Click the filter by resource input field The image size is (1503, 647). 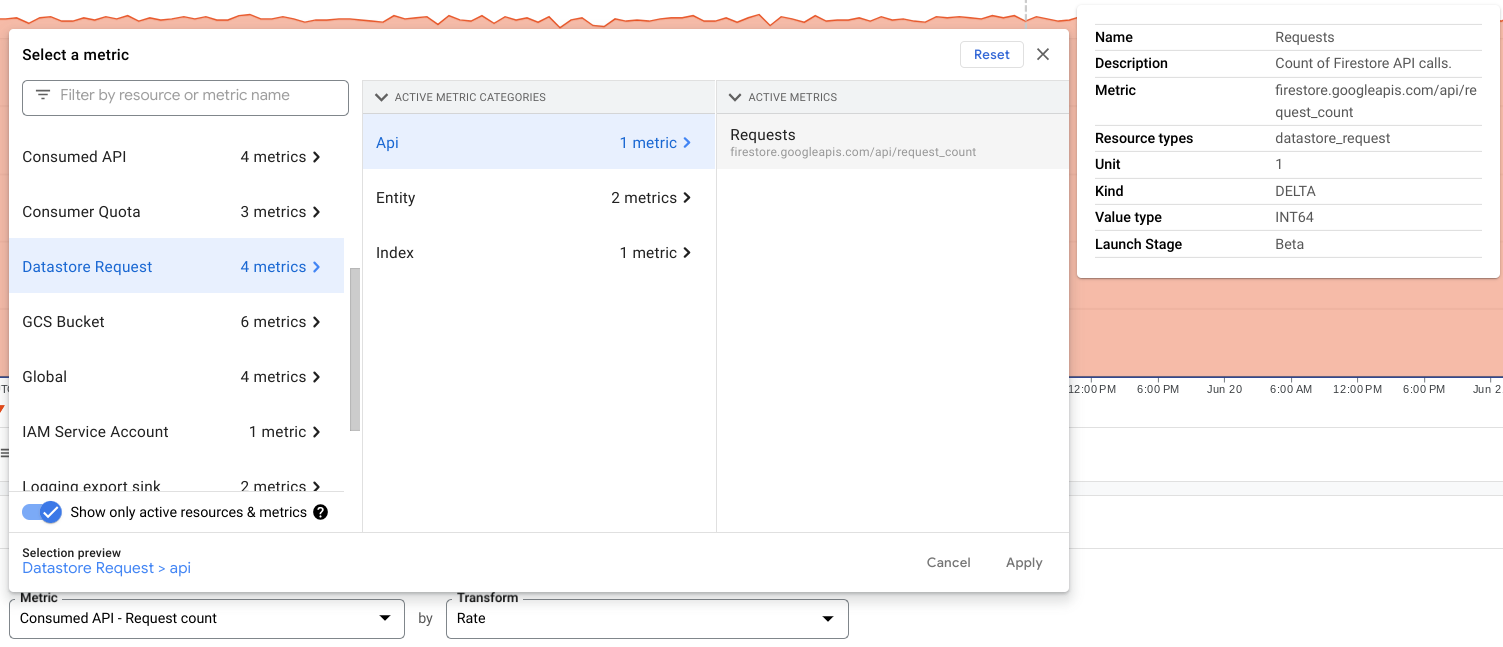[198, 96]
